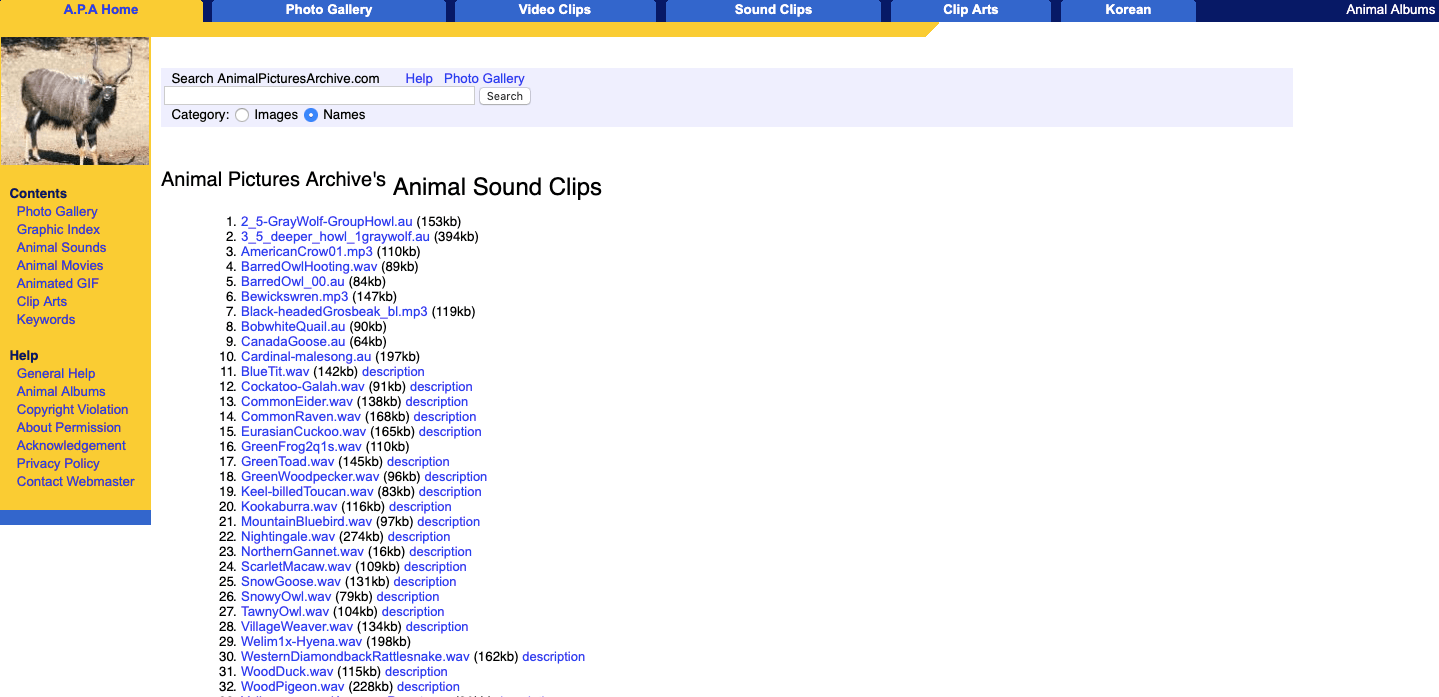This screenshot has height=697, width=1439.
Task: Open GreenWoodpecker.wav clip
Action: pos(310,477)
